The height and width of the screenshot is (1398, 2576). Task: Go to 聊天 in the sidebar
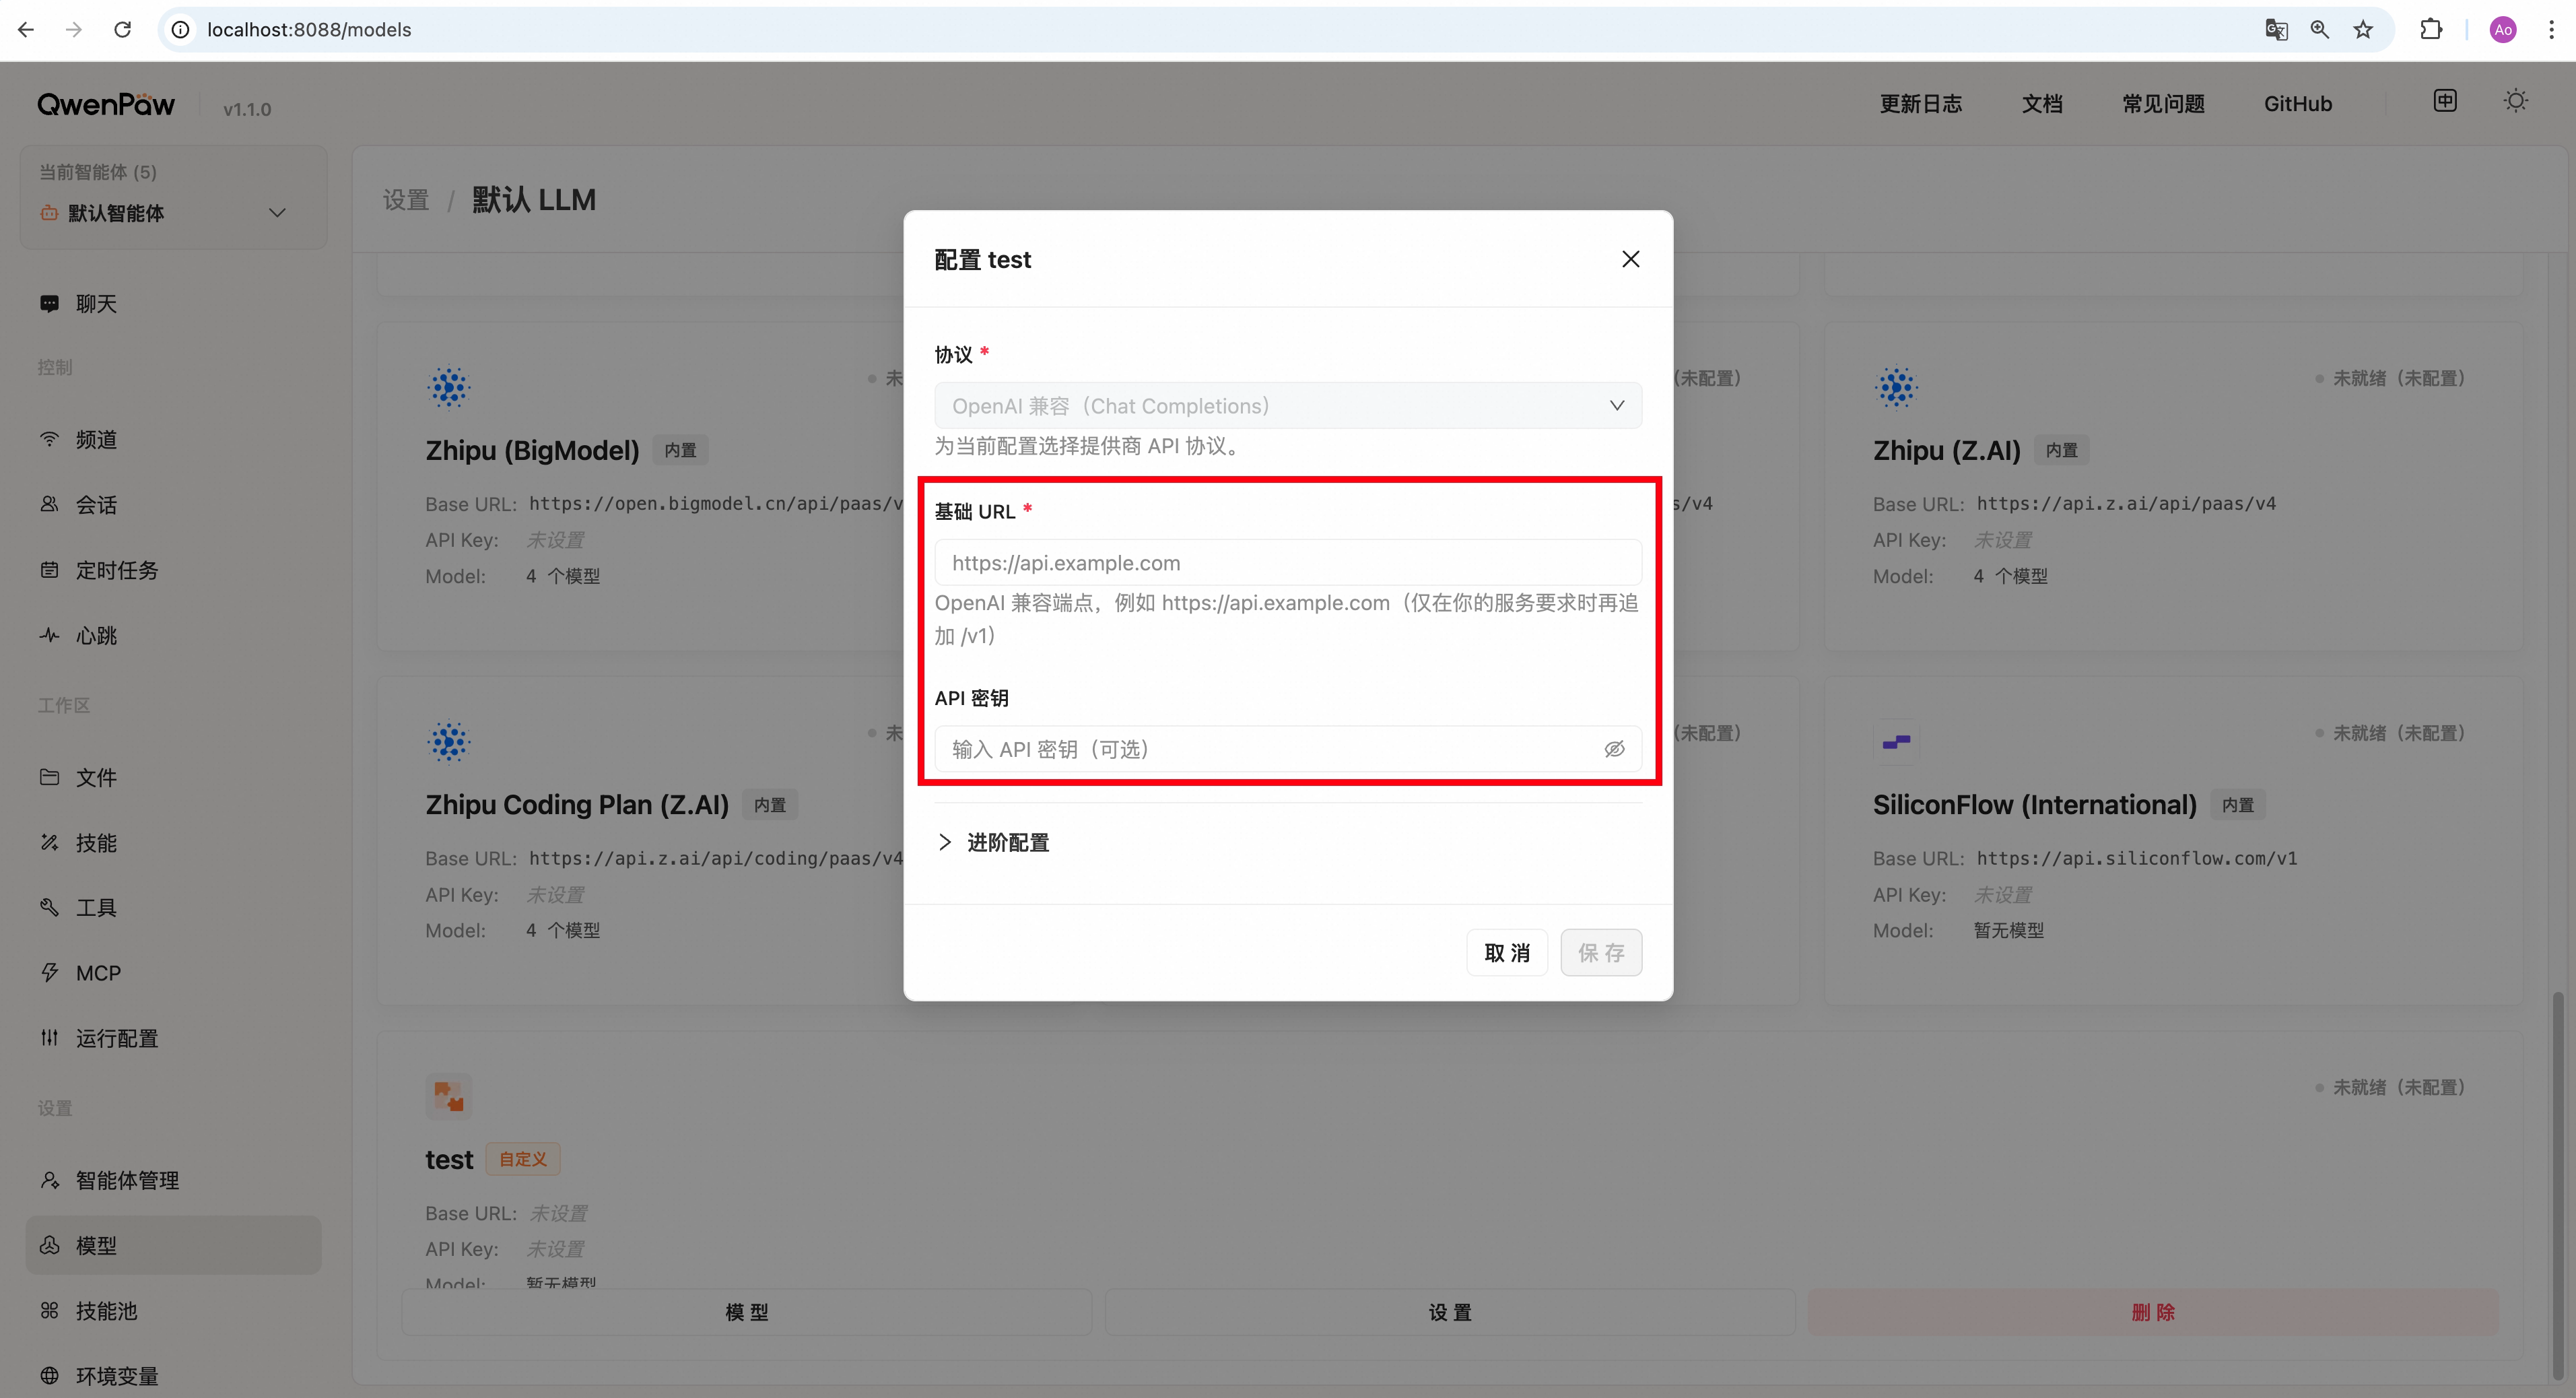pyautogui.click(x=173, y=304)
